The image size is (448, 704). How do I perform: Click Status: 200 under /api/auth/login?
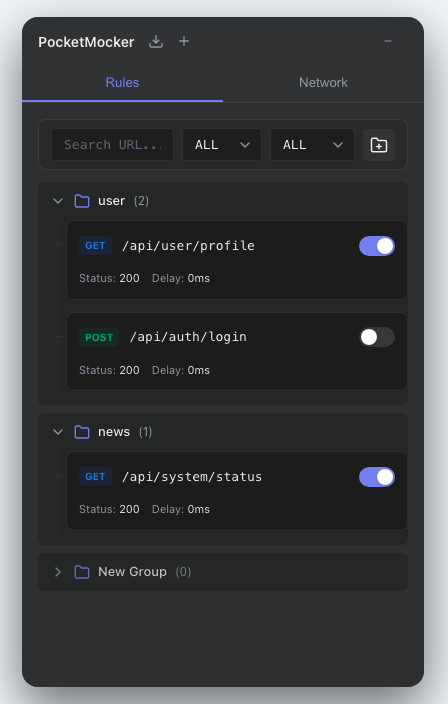click(x=109, y=370)
